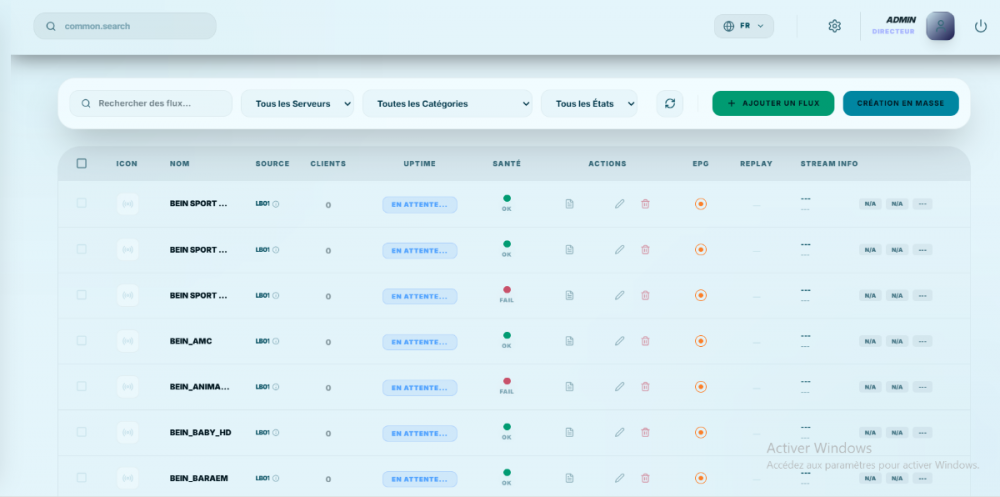The image size is (1000, 497).
Task: Select the BEIN_BARAEM row checkbox
Action: point(82,478)
